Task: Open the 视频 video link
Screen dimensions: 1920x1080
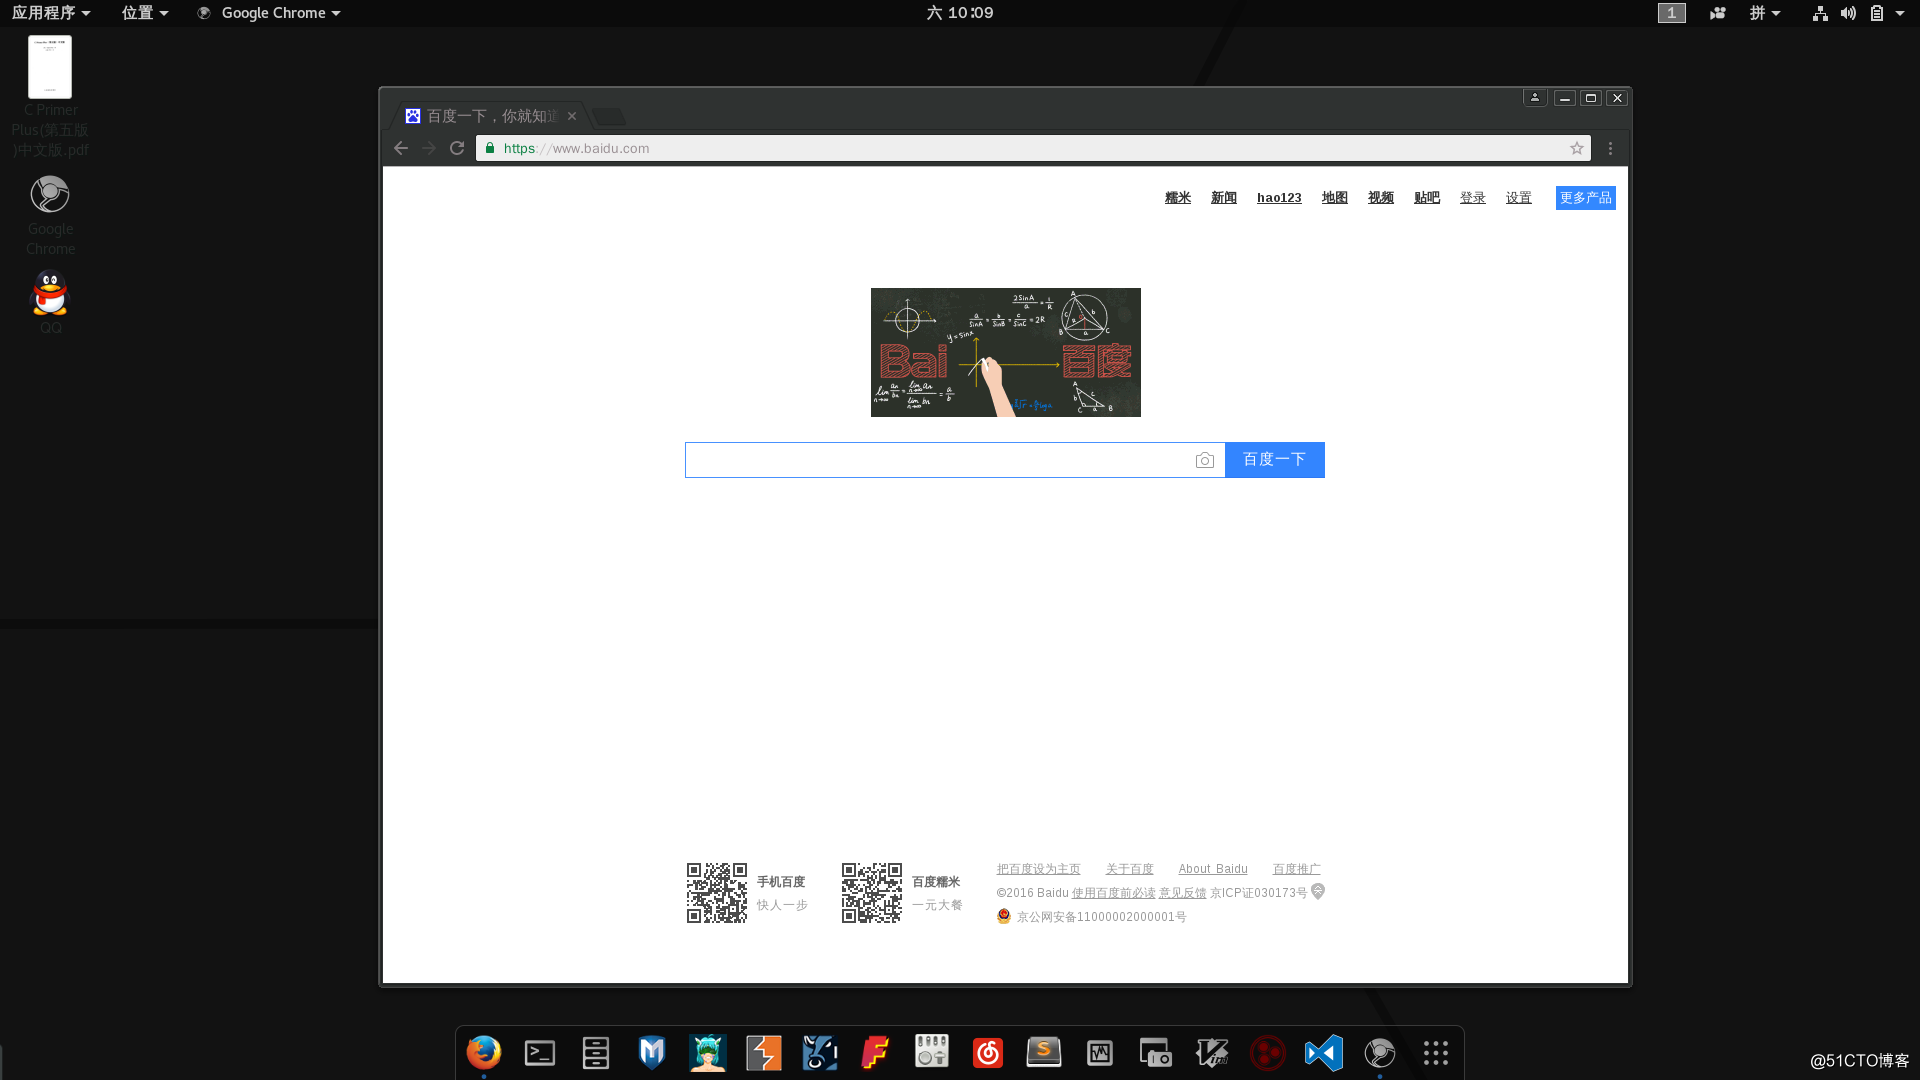Action: tap(1381, 198)
